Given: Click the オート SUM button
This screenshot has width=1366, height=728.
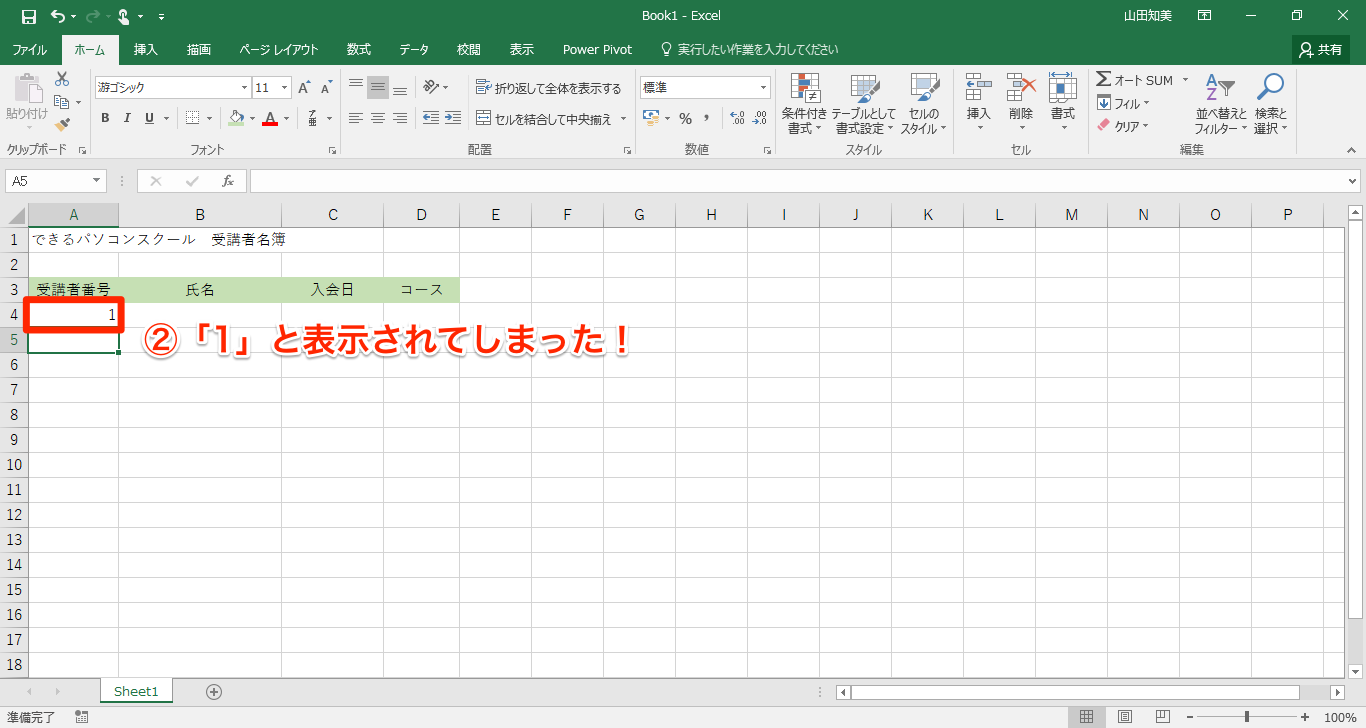Looking at the screenshot, I should (x=1134, y=80).
